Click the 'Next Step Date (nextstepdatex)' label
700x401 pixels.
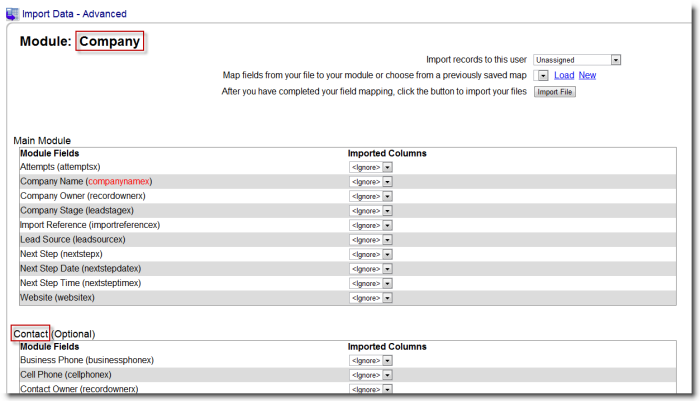point(80,268)
